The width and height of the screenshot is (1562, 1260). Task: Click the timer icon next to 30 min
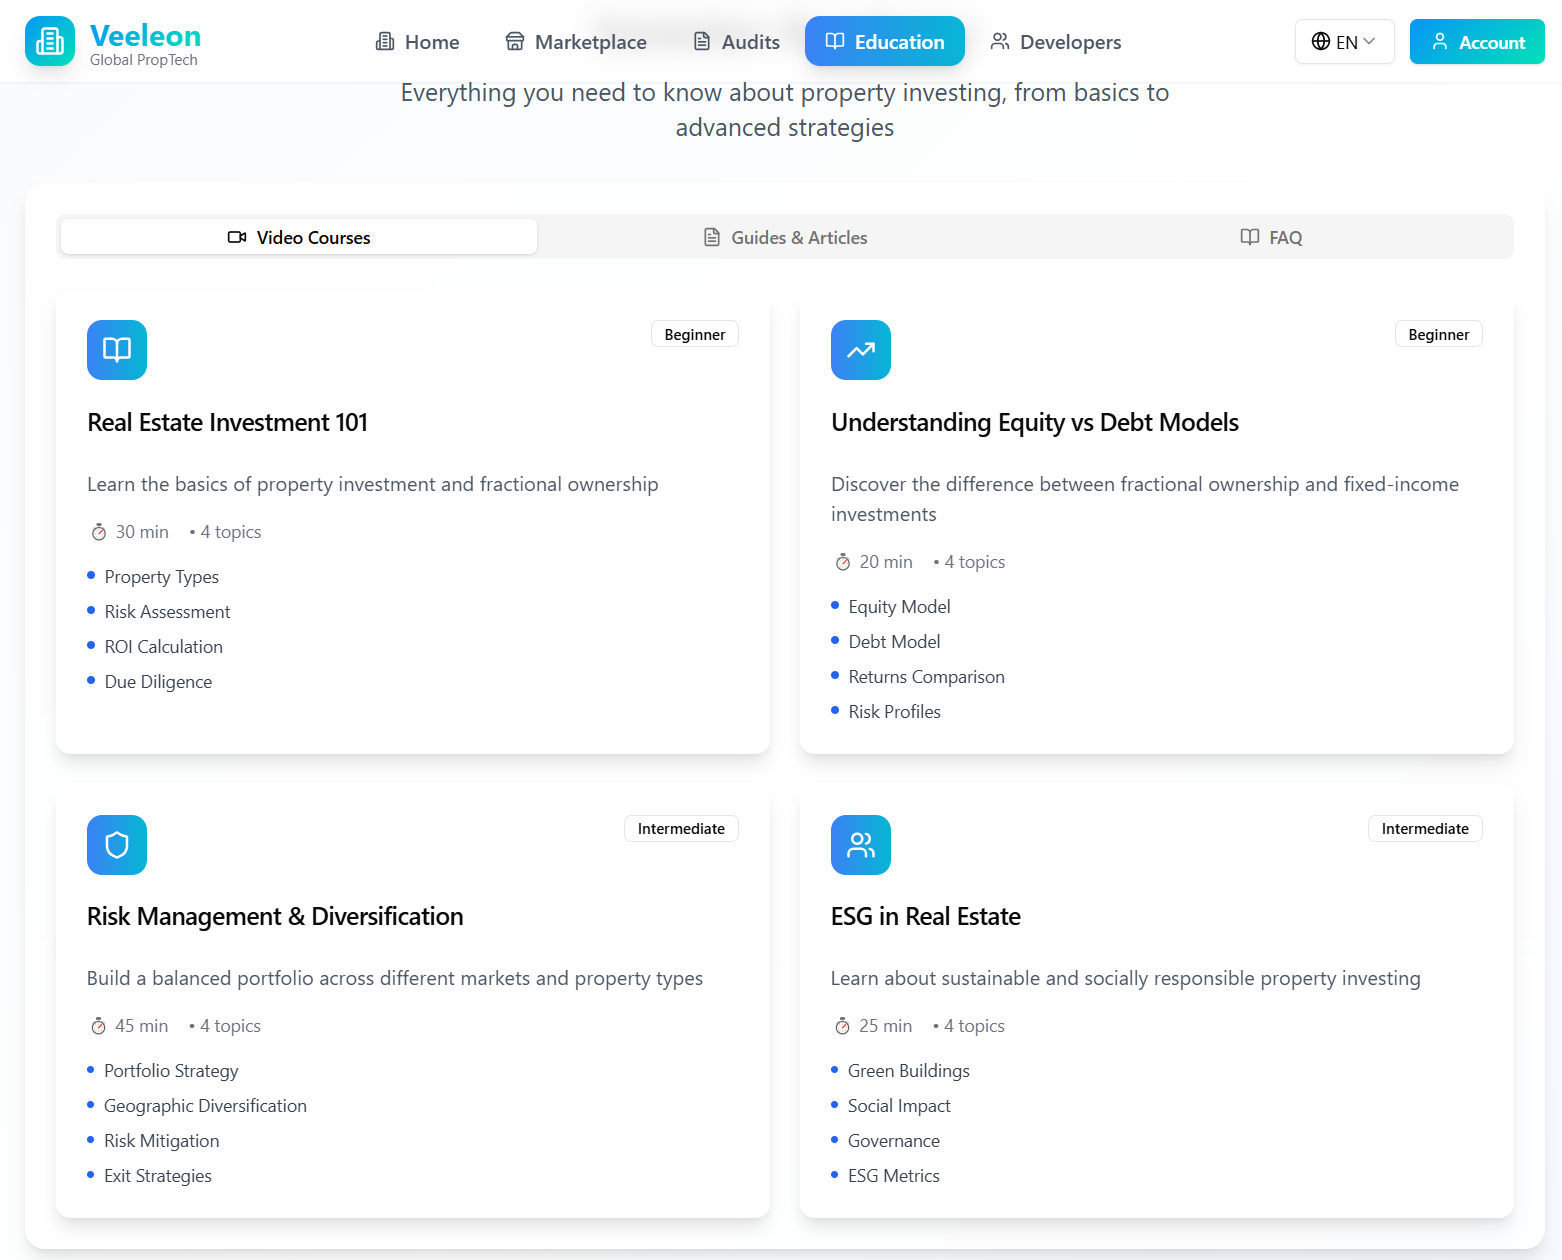coord(99,532)
